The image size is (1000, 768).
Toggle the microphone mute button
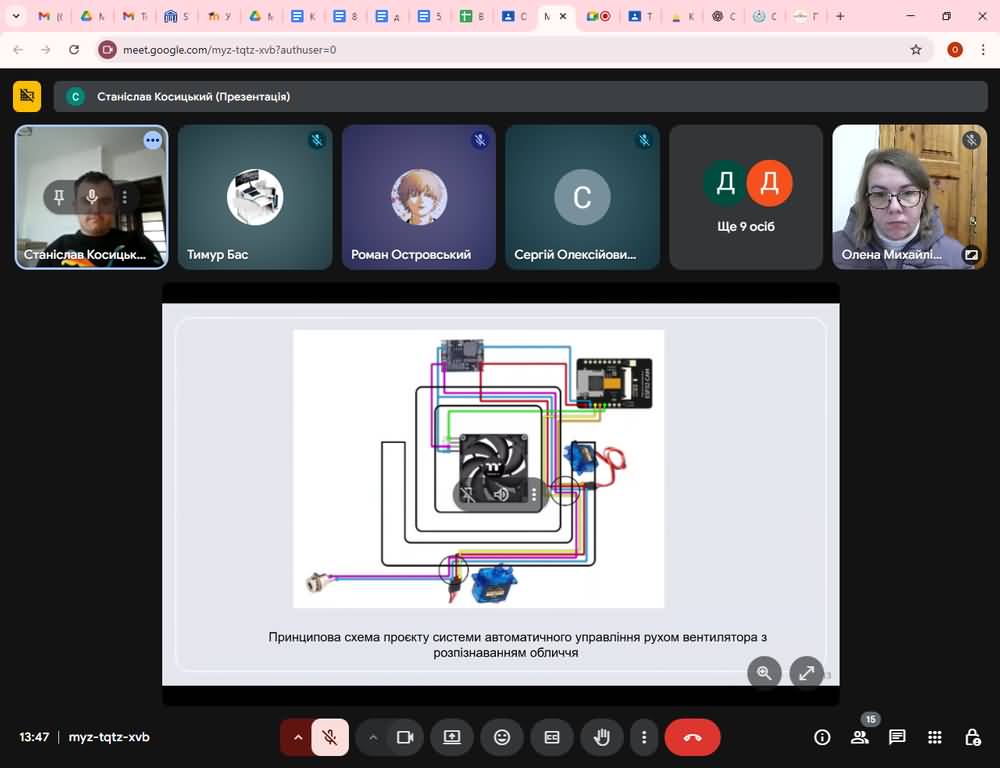point(329,737)
